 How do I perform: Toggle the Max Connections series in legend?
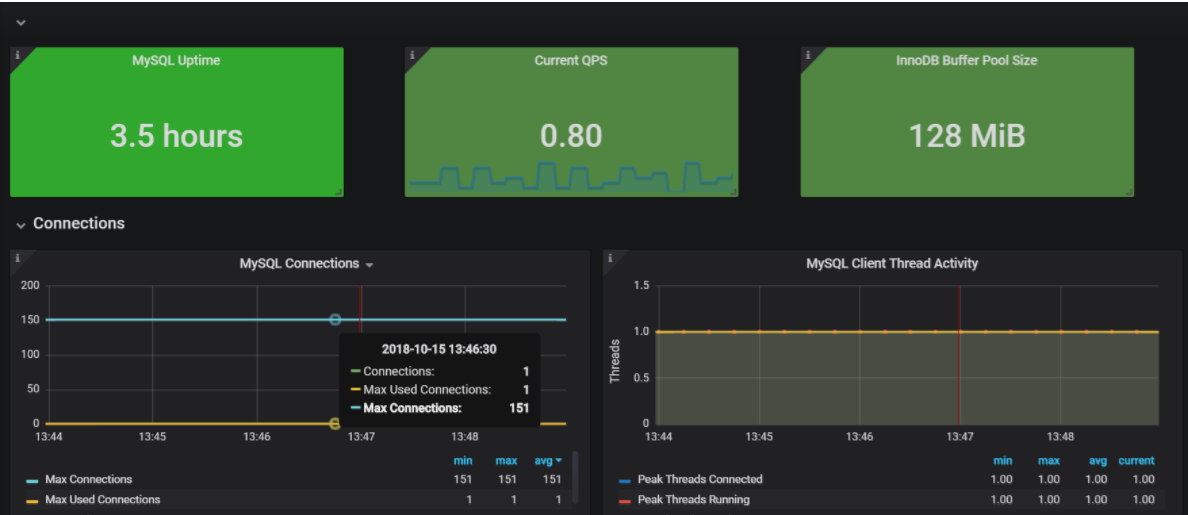pyautogui.click(x=88, y=480)
